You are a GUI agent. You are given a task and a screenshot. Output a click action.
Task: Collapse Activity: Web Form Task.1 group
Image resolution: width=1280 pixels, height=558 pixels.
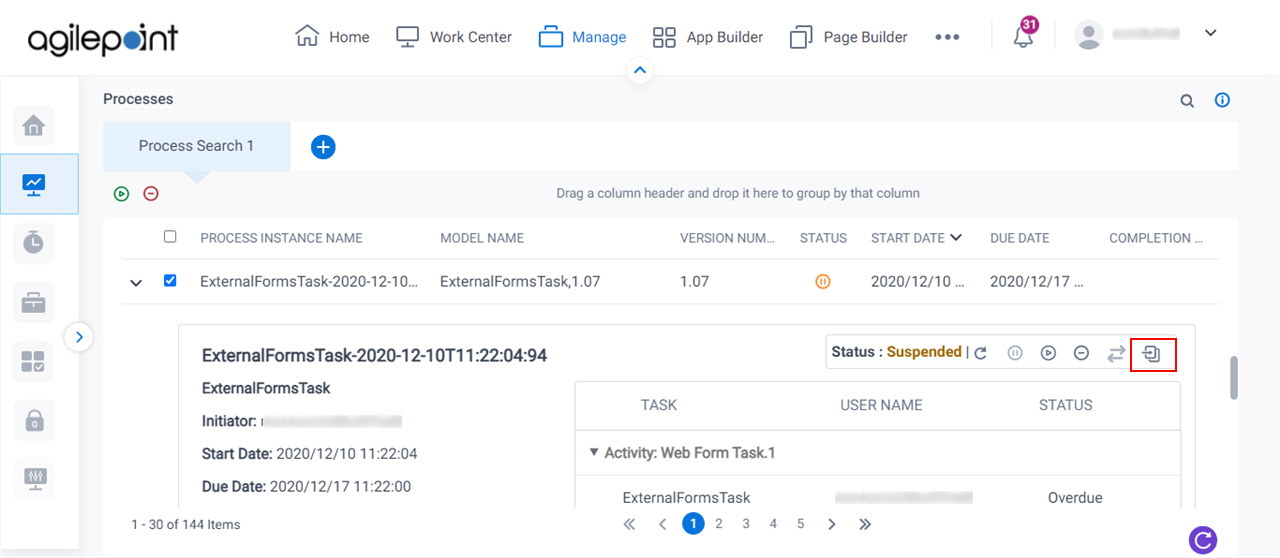594,453
